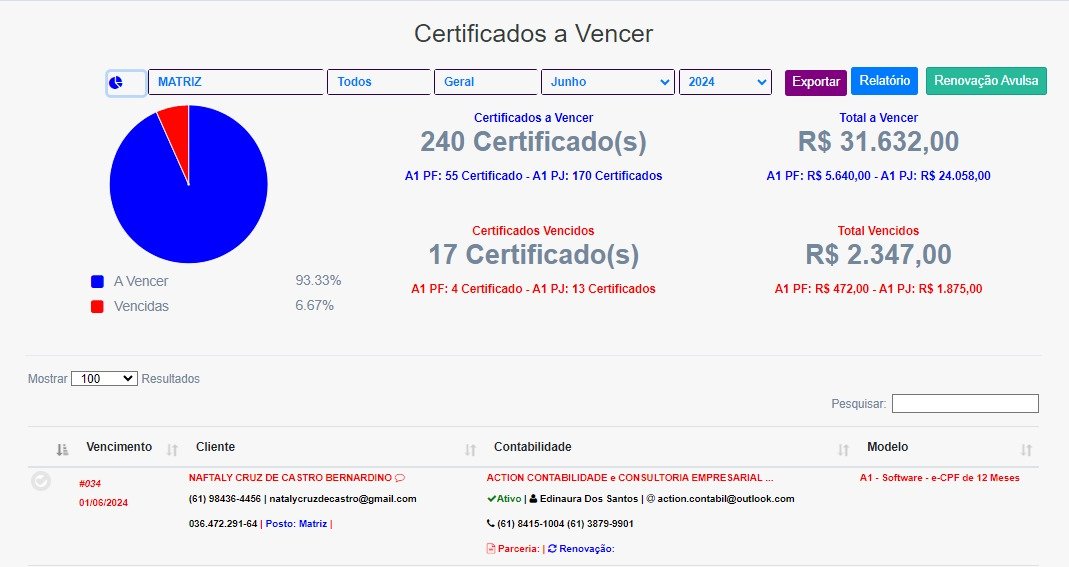Viewport: 1069px width, 567px height.
Task: Sort table by Vencimento column arrows
Action: click(171, 449)
